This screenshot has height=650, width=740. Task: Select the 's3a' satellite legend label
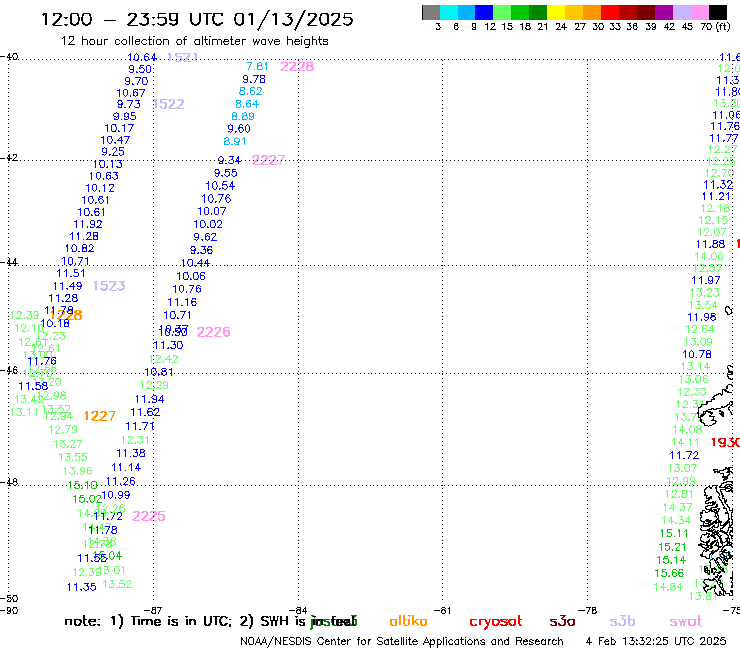562,621
